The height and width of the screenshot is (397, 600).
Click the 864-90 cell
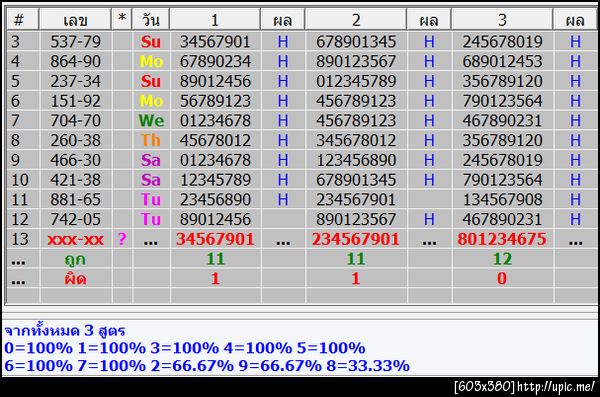pyautogui.click(x=75, y=61)
